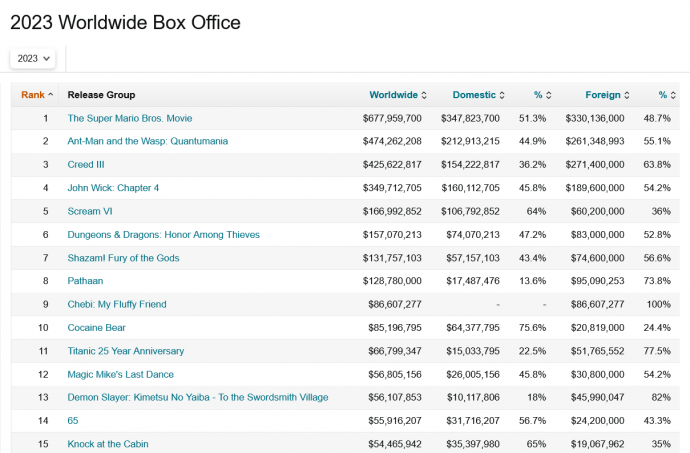690x453 pixels.
Task: Select worldwide value $349,712,705
Action: point(392,188)
